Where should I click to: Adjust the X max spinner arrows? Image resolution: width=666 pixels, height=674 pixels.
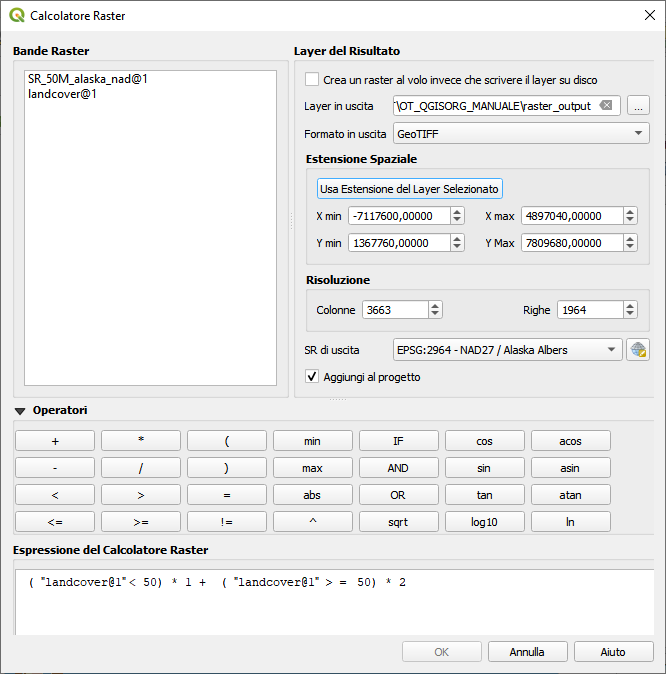630,216
